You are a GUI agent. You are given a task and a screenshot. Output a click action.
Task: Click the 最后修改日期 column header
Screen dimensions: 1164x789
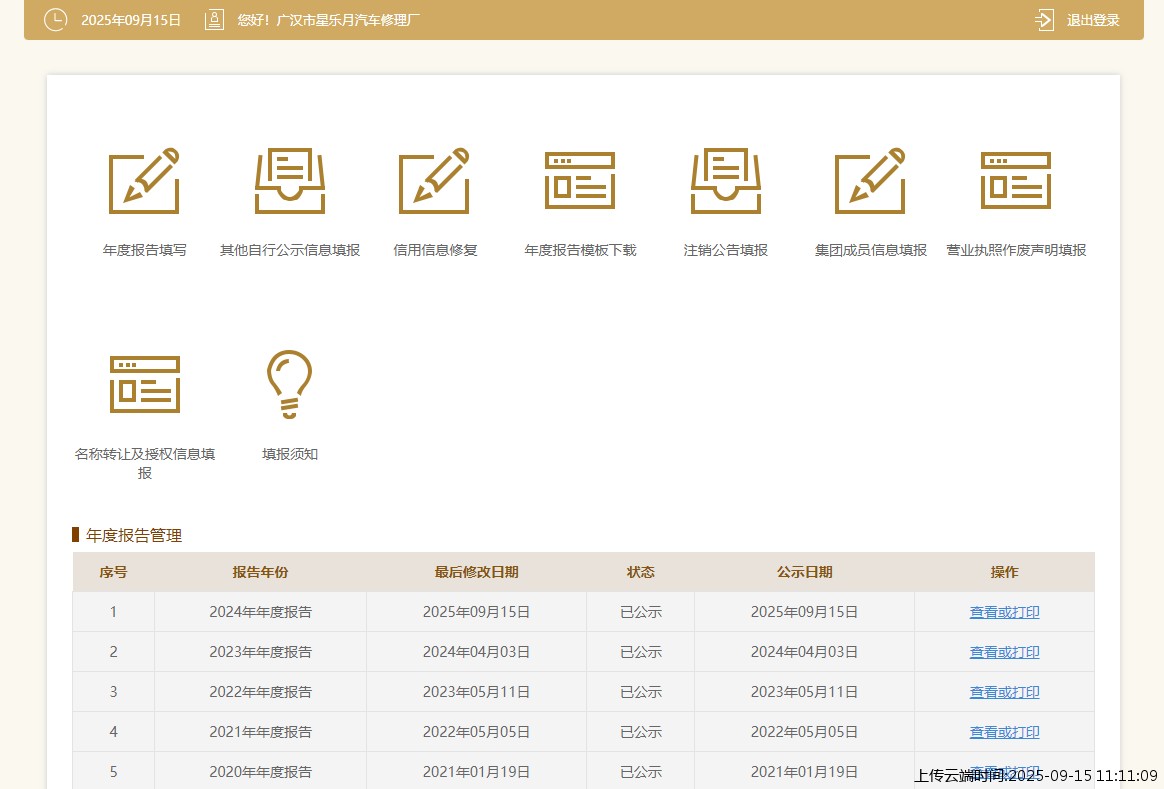[477, 572]
